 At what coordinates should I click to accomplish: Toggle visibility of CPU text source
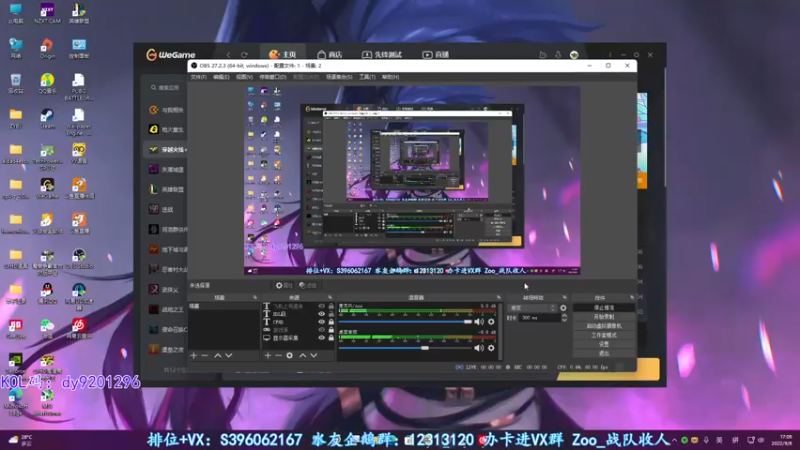(321, 322)
